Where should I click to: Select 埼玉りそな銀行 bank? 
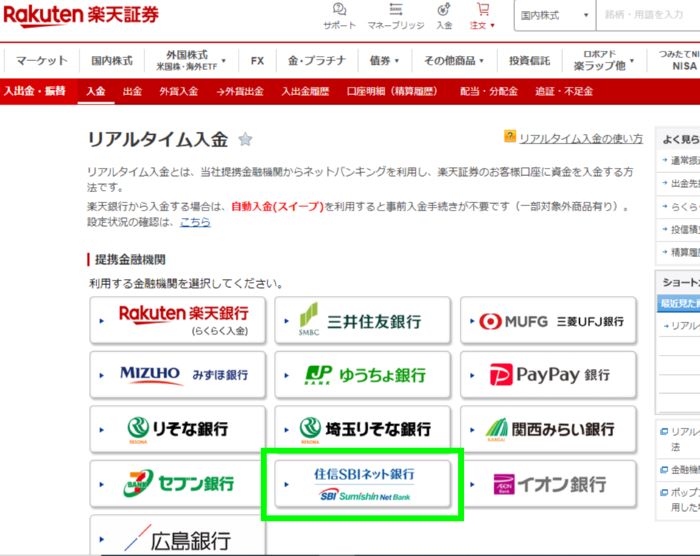(x=362, y=429)
